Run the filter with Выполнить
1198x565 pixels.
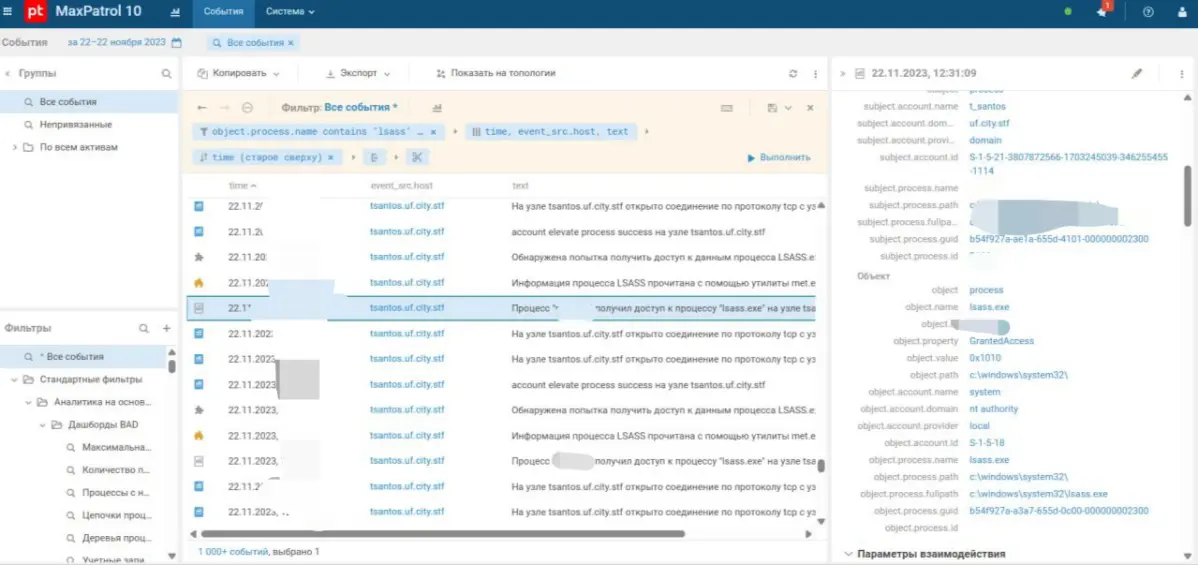point(779,157)
